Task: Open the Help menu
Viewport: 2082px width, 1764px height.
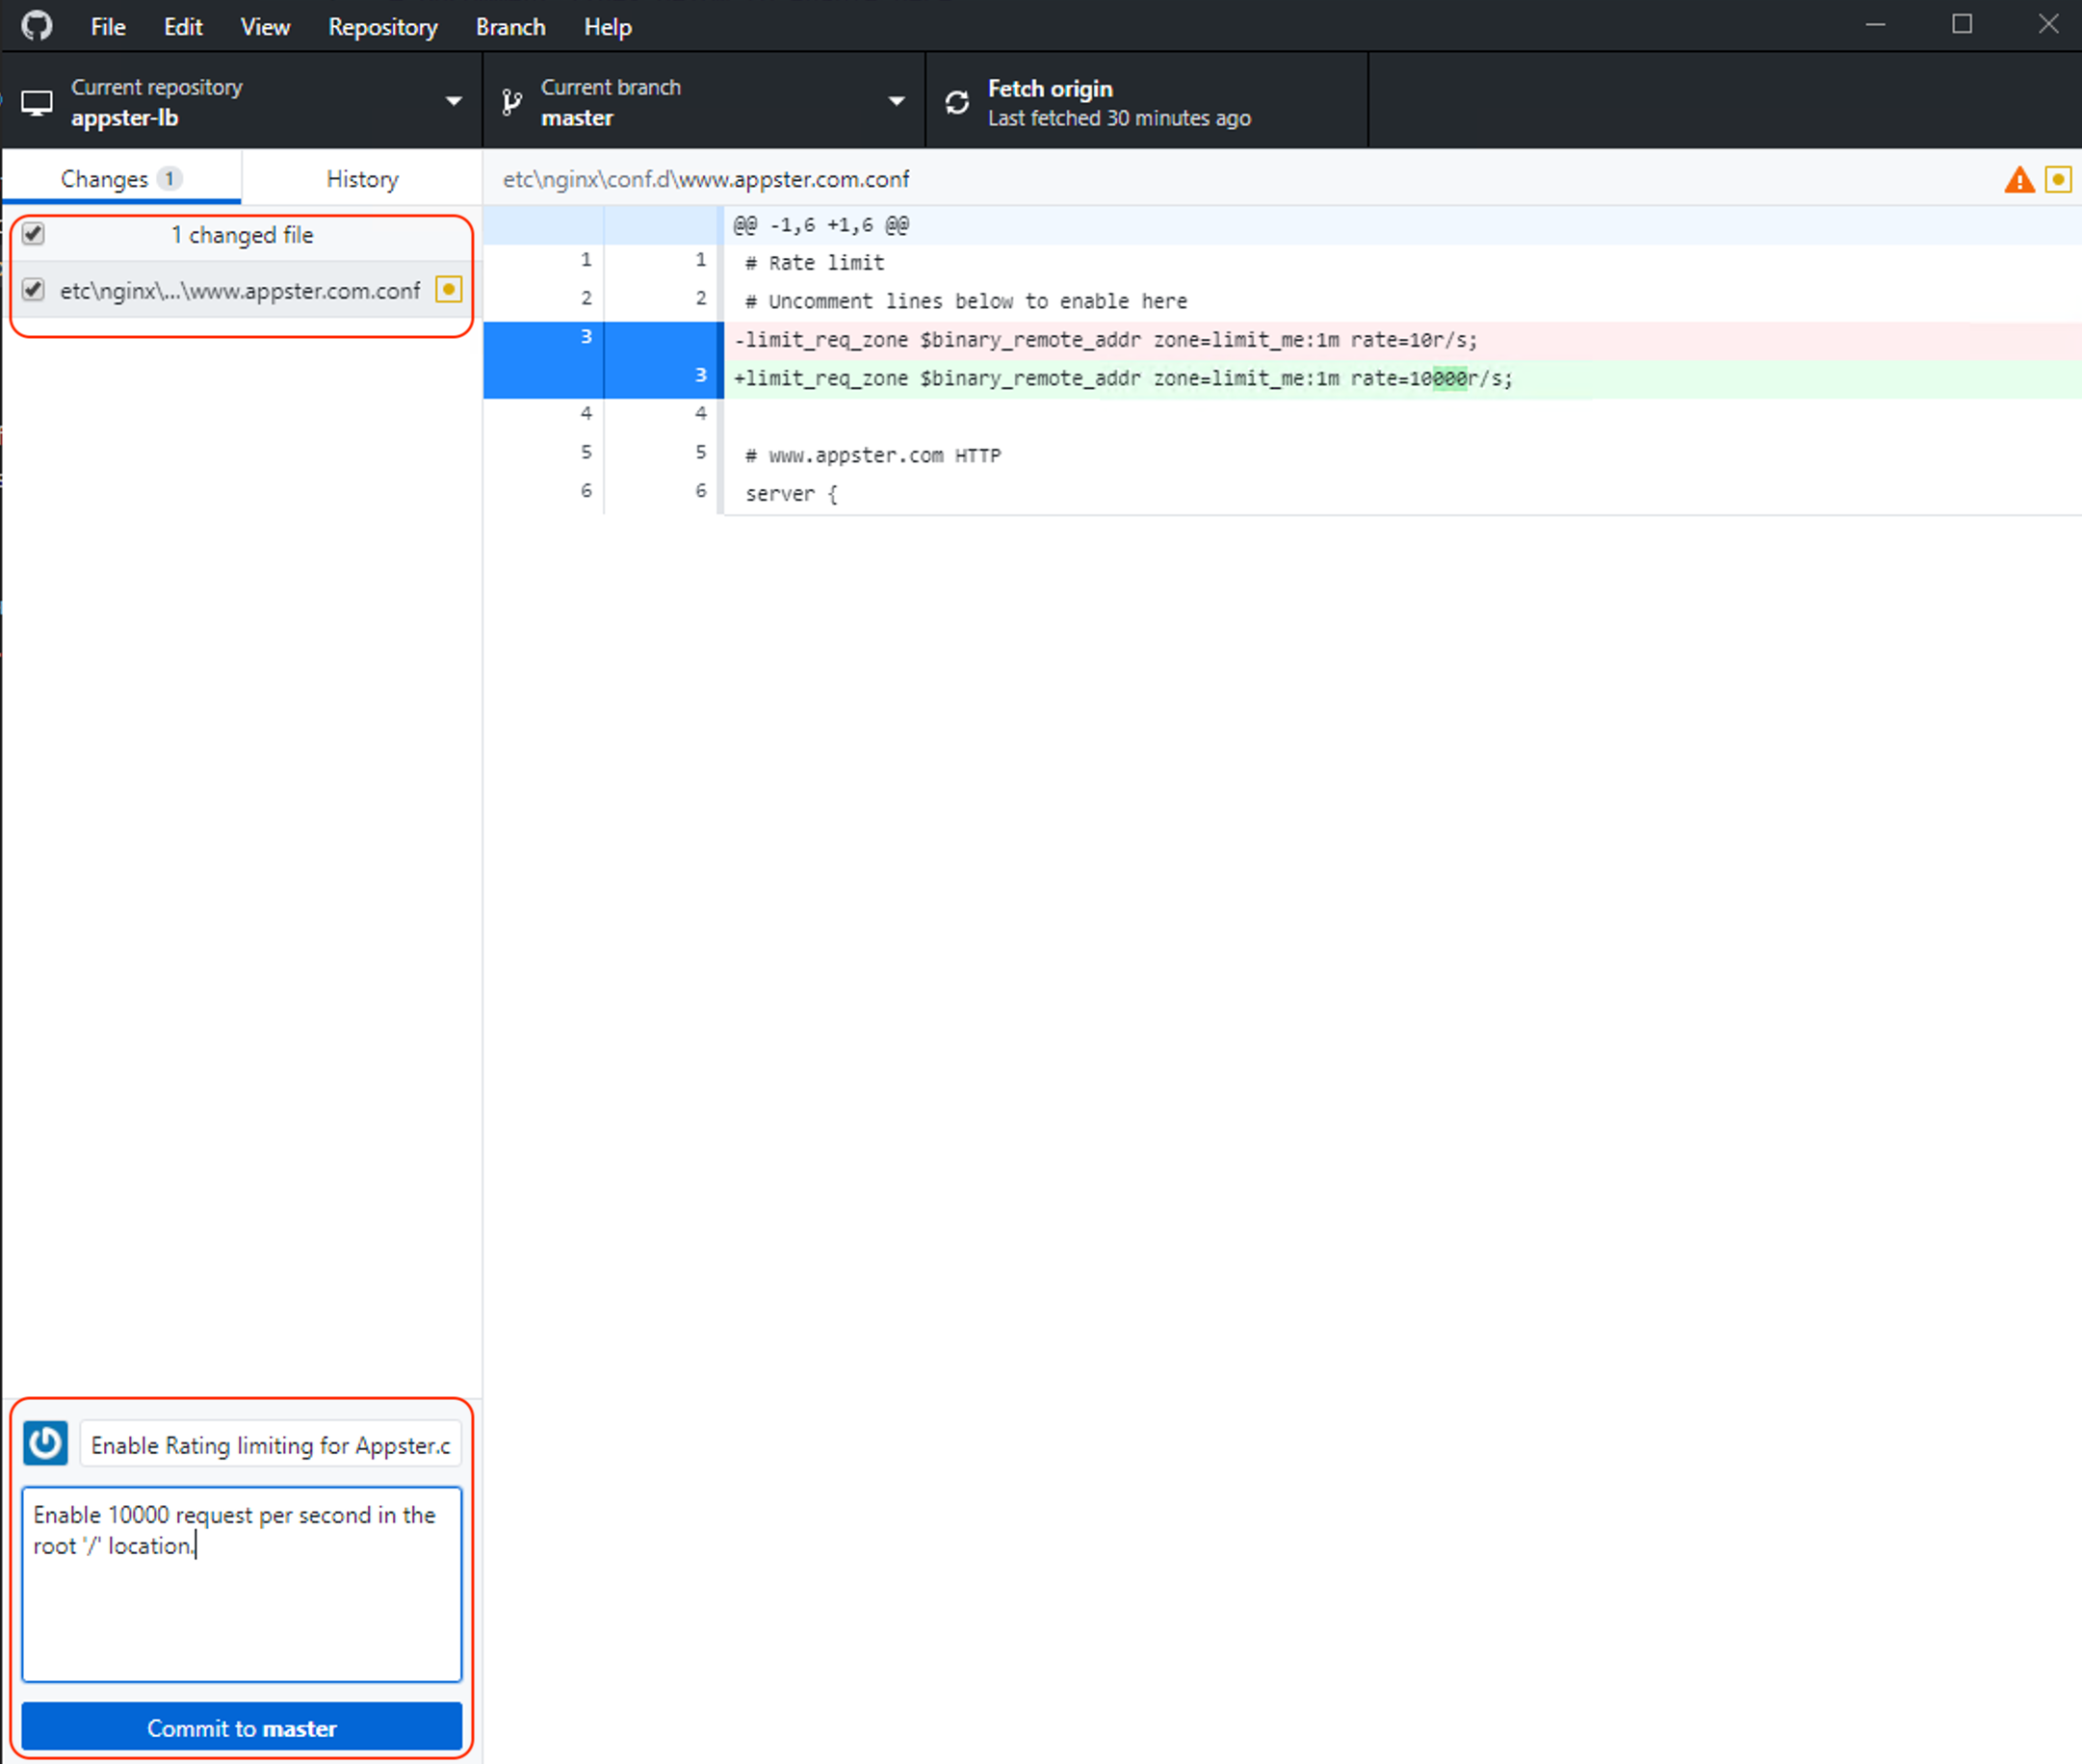Action: [x=608, y=27]
